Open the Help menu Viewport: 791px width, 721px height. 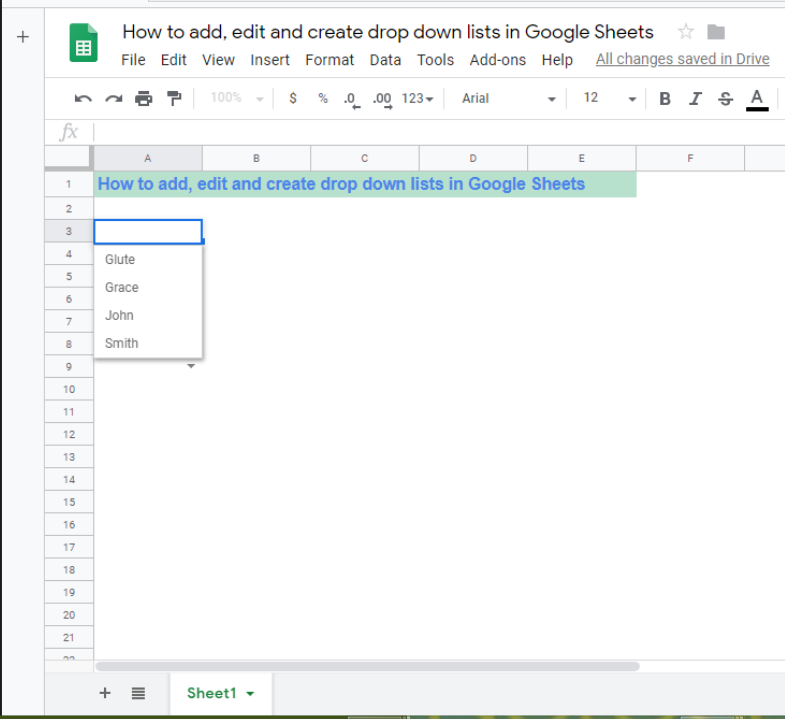[557, 60]
